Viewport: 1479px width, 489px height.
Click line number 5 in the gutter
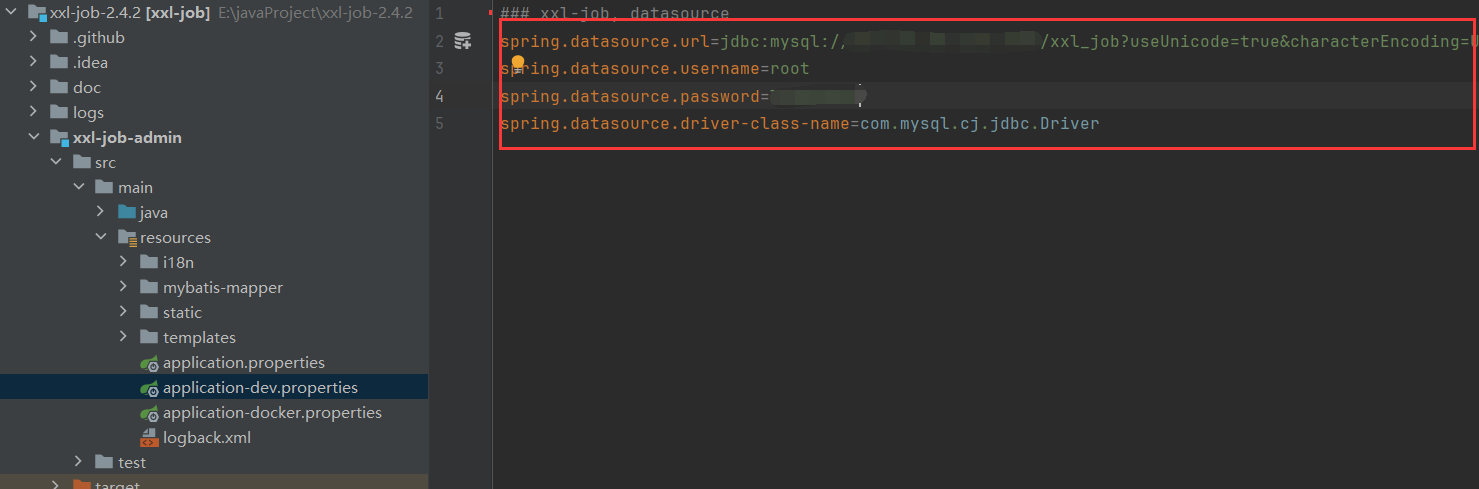point(440,123)
